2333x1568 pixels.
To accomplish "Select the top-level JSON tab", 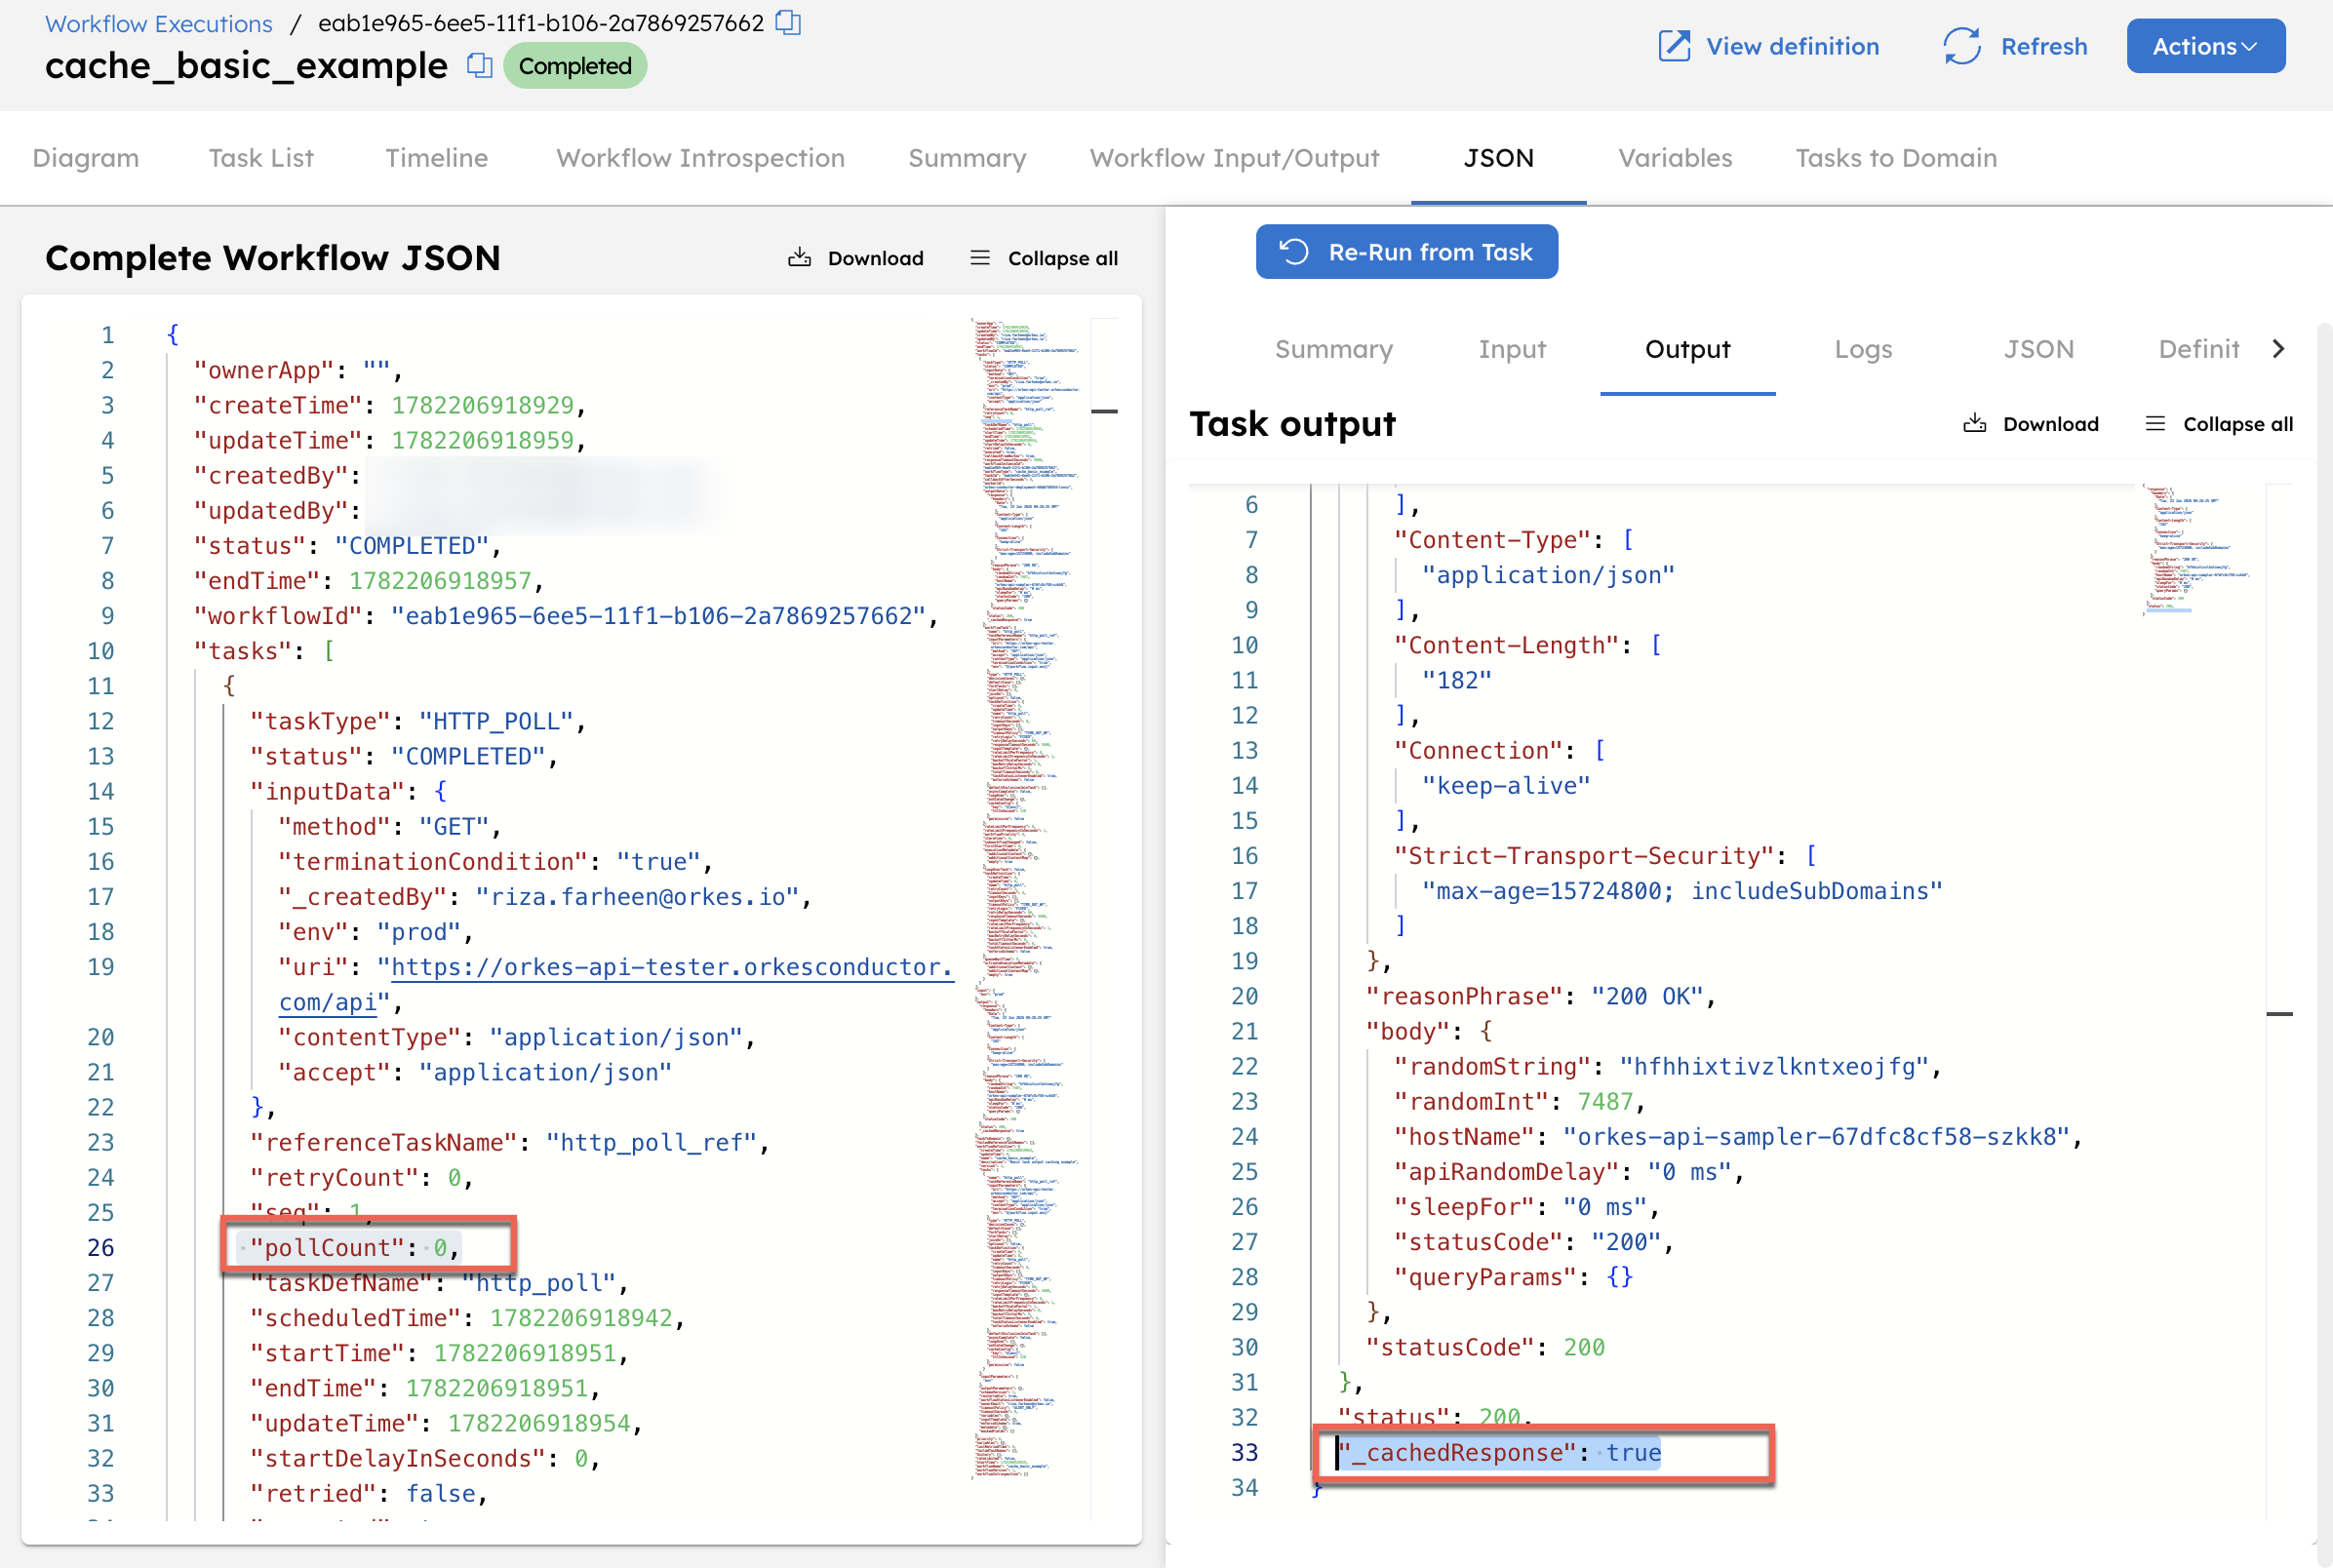I will click(x=1498, y=158).
